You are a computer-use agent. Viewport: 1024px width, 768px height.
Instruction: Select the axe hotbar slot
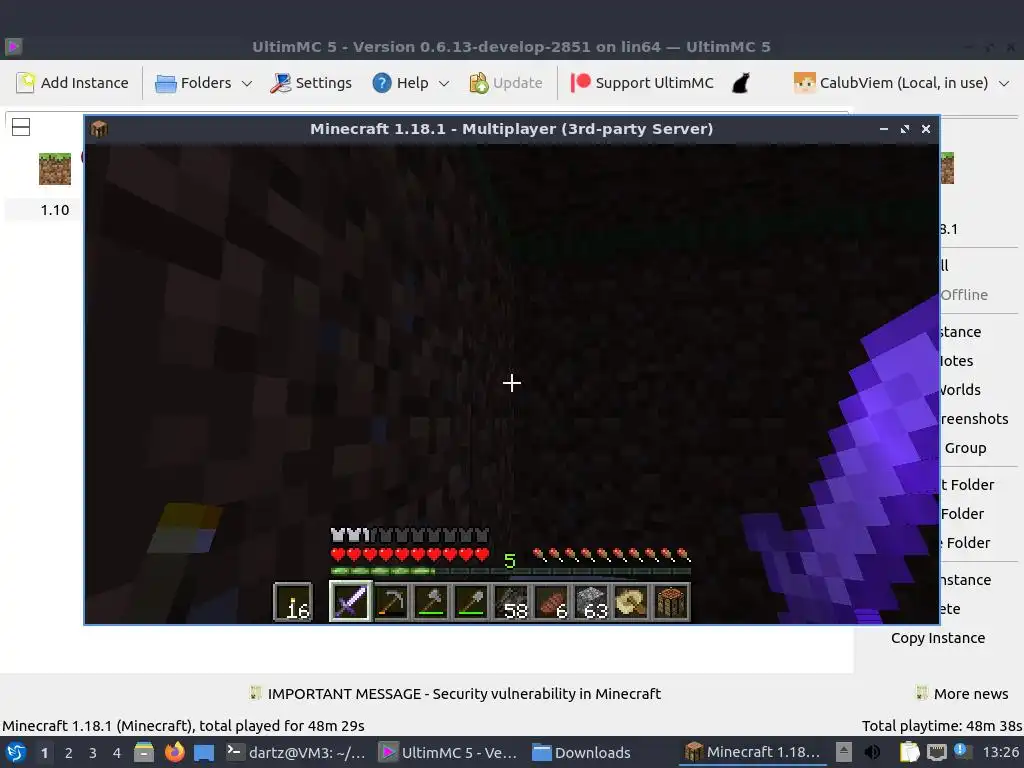pos(431,601)
